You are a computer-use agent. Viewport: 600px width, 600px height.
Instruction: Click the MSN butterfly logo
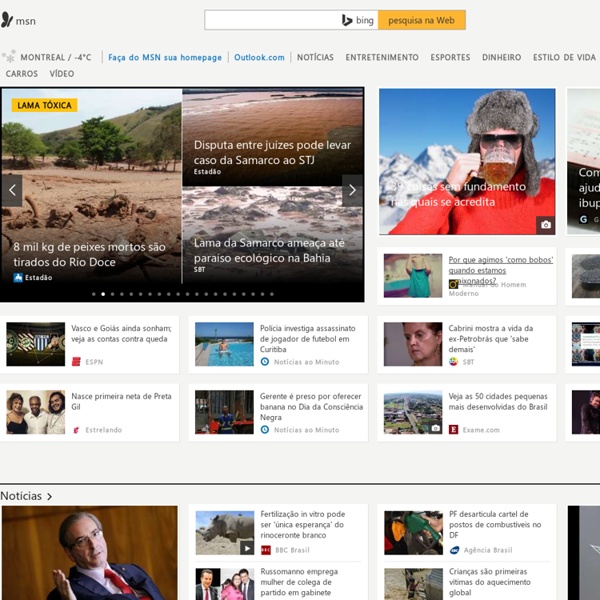point(8,20)
